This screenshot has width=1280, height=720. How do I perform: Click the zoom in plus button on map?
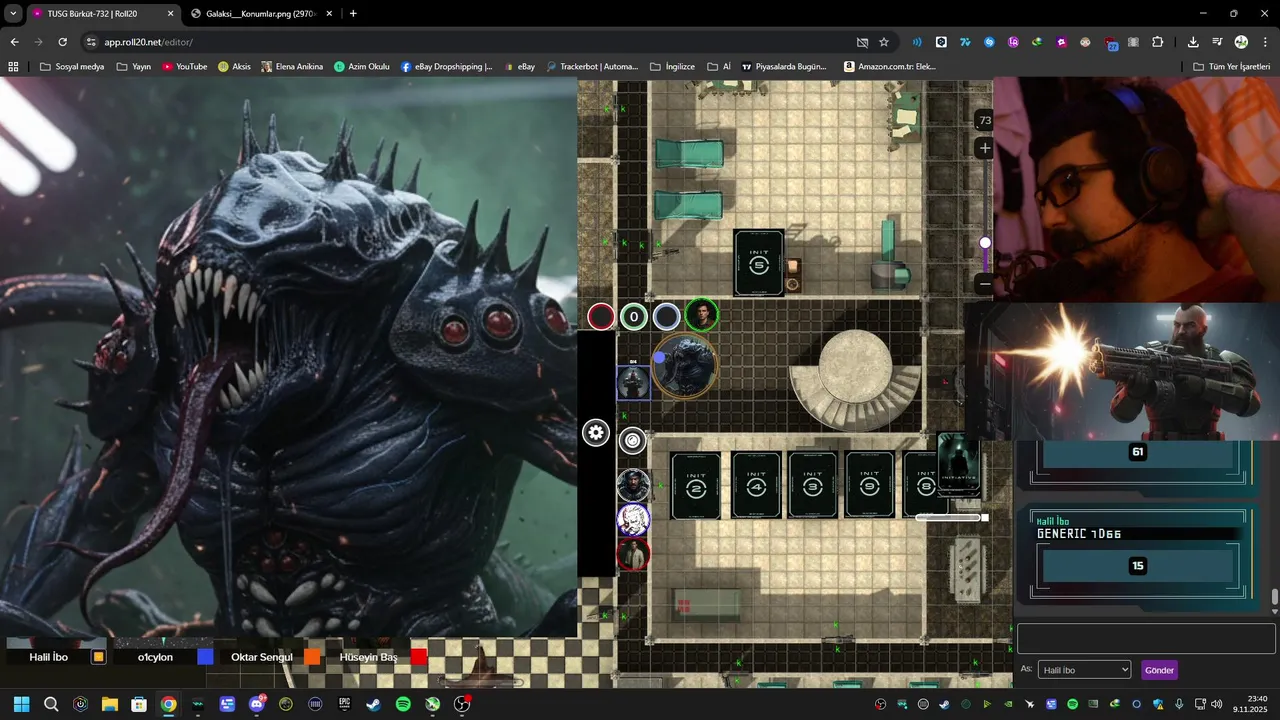pos(985,148)
